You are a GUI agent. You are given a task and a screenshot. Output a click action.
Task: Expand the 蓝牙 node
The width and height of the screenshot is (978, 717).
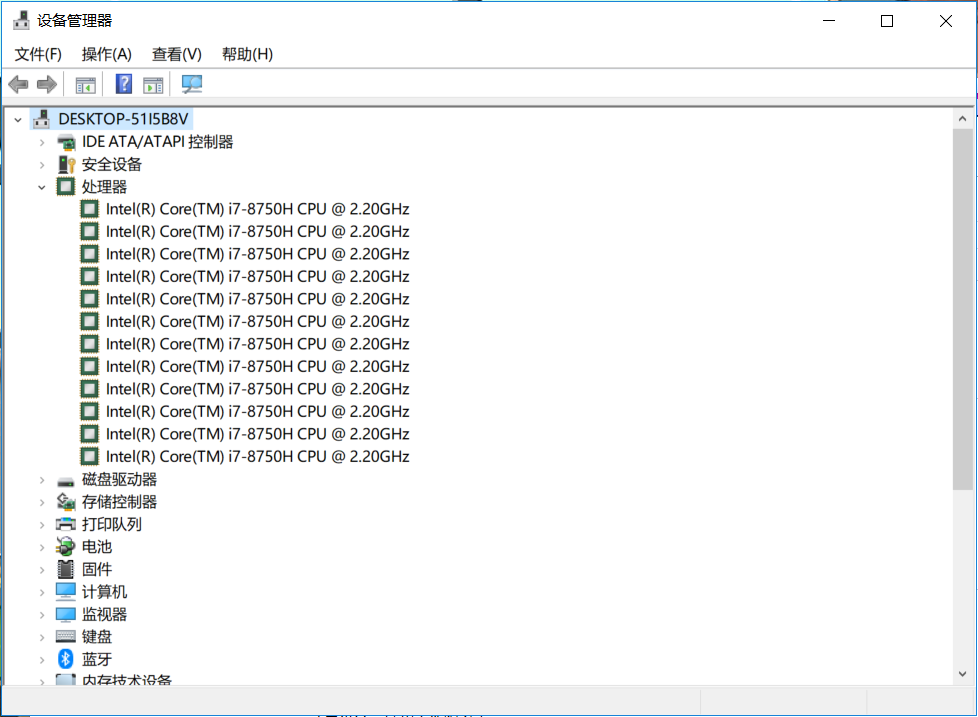pos(42,659)
